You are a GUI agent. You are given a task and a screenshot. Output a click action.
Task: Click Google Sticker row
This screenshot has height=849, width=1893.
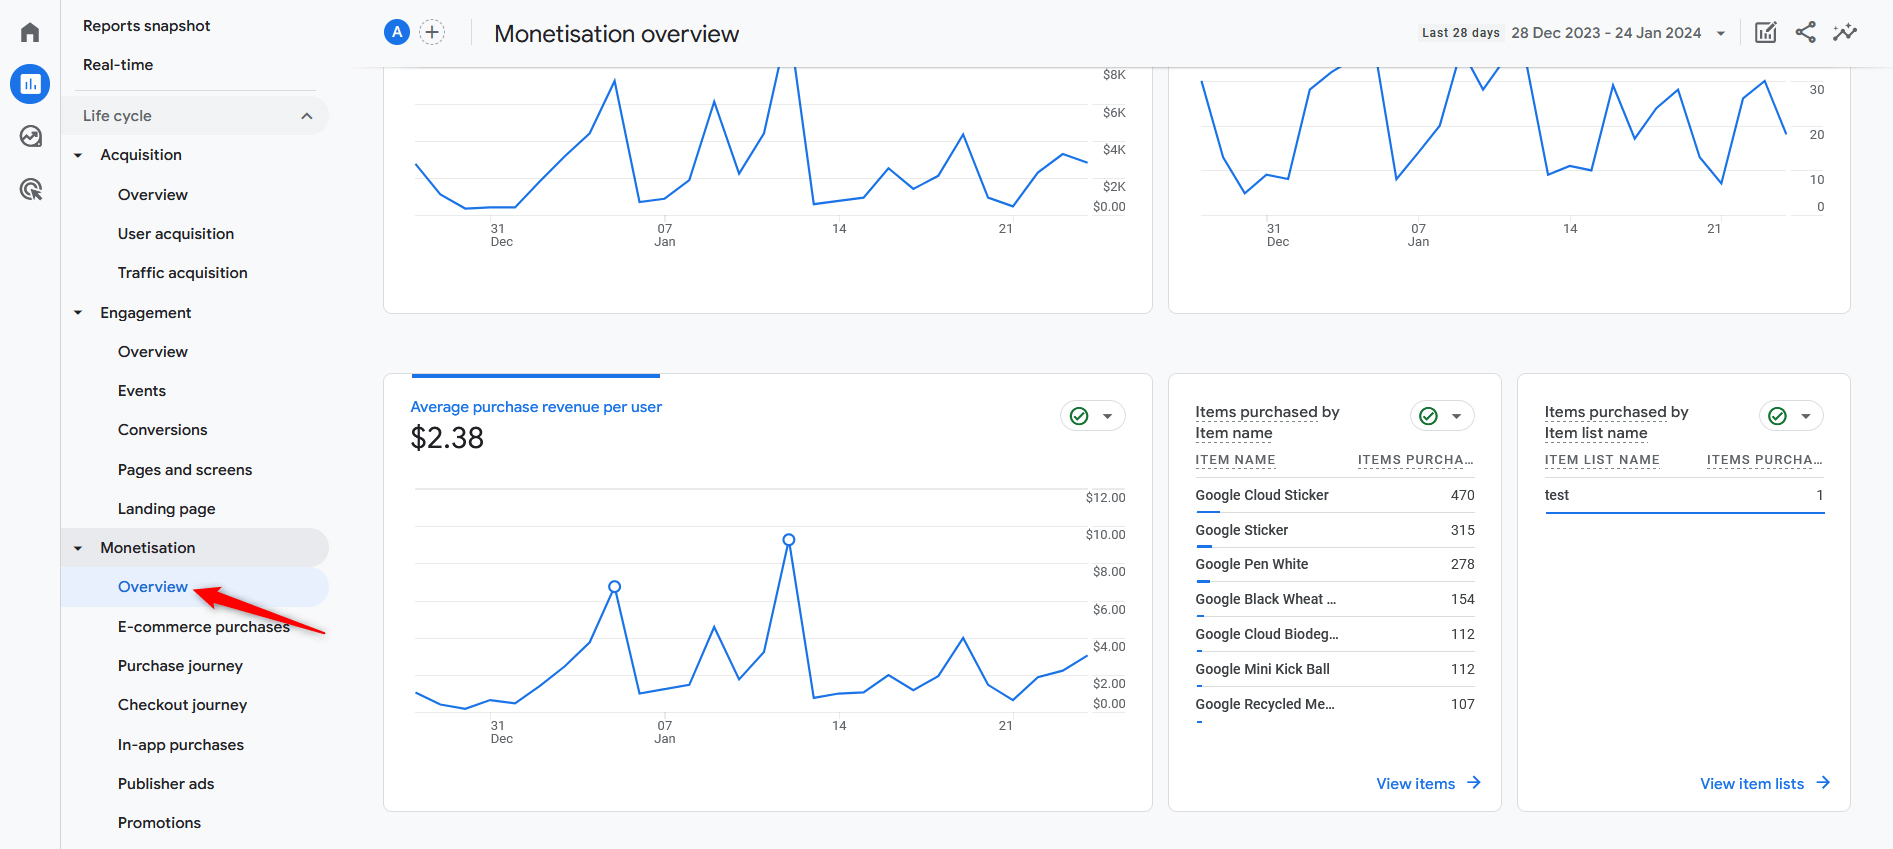point(1335,530)
